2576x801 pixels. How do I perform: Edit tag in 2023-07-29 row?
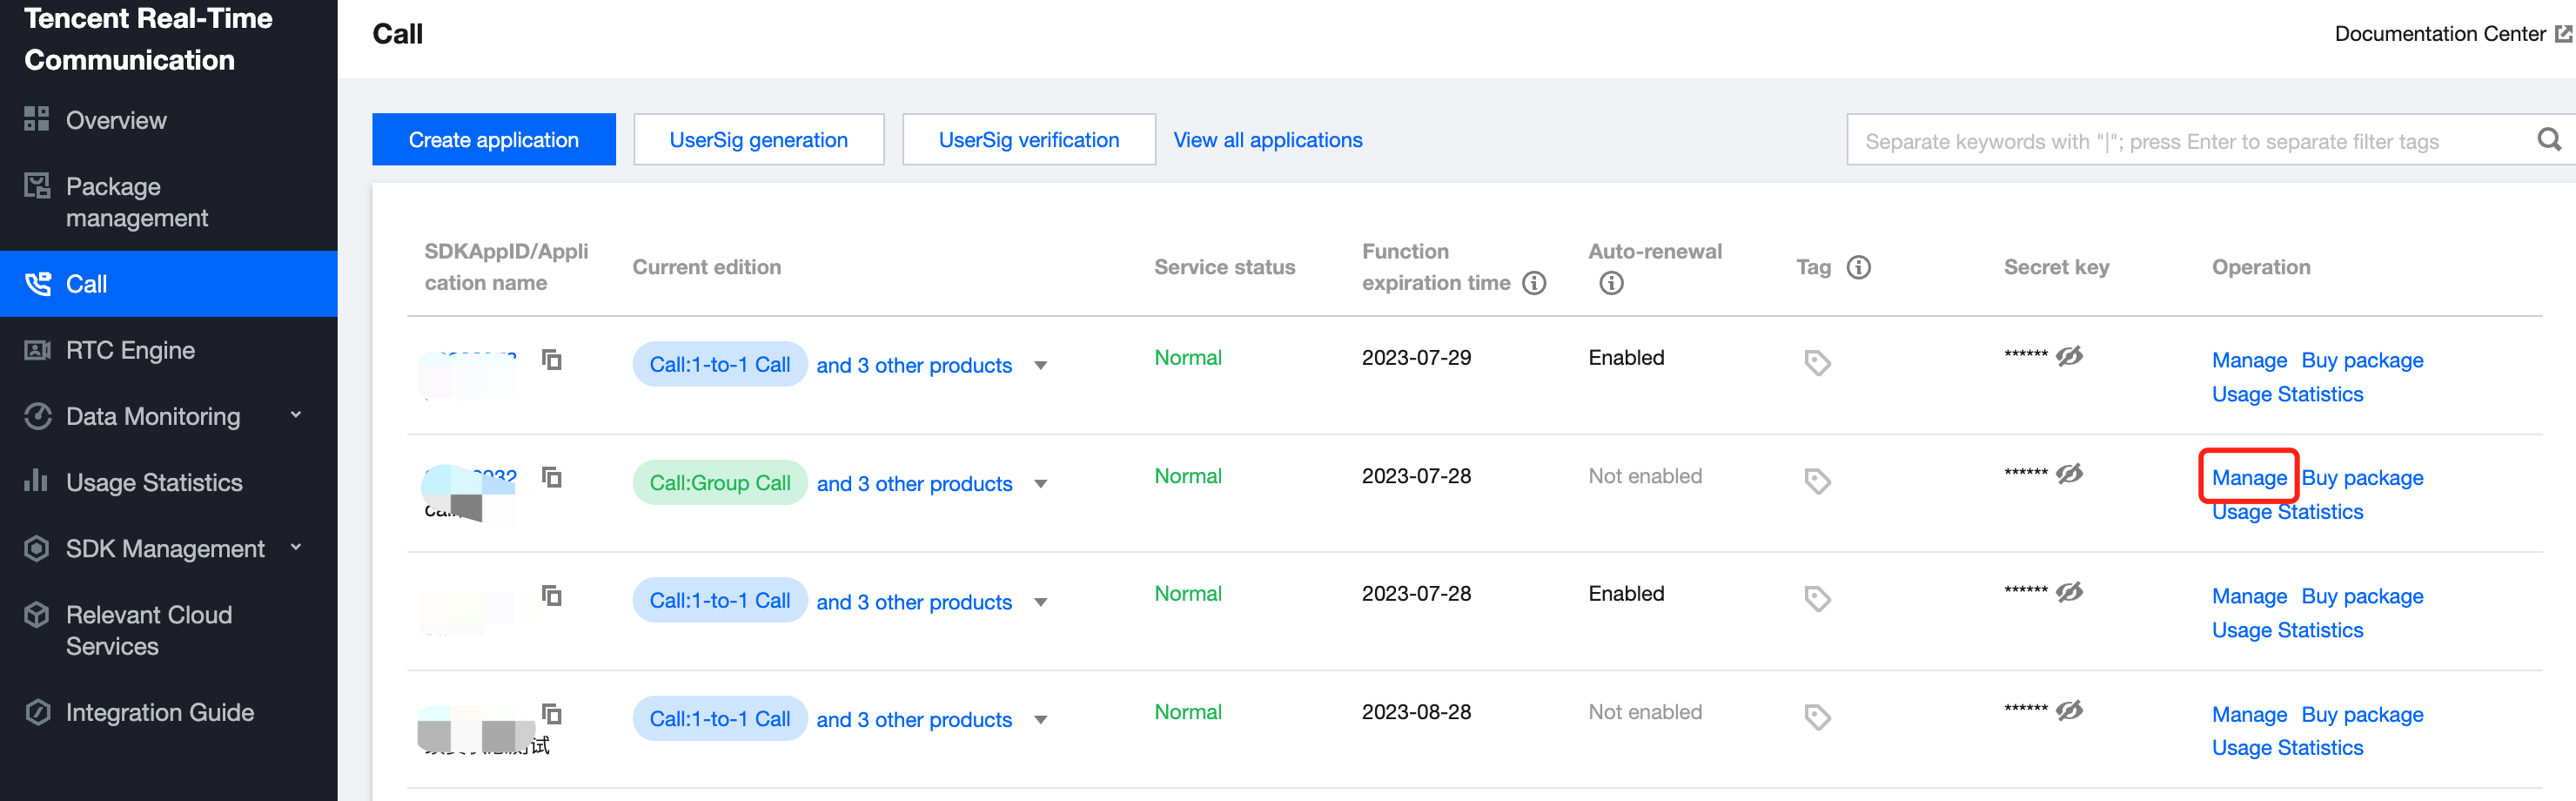(x=1817, y=363)
